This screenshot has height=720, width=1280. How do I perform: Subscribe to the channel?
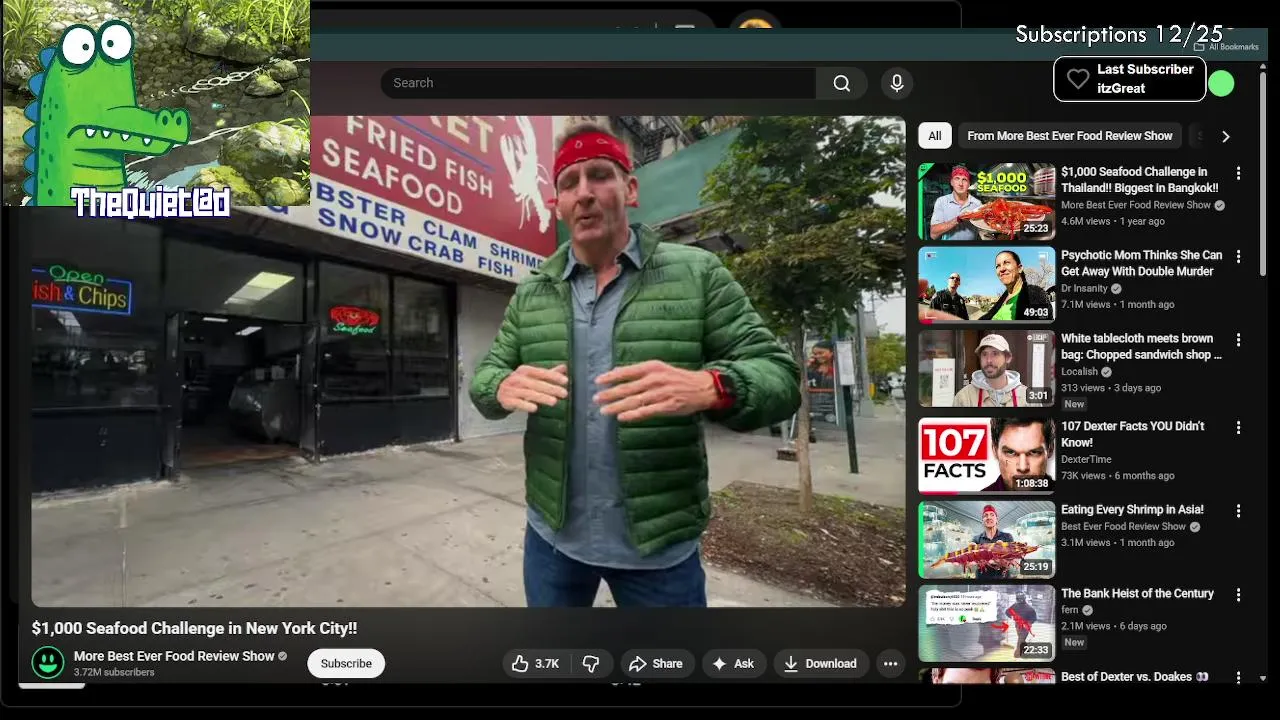[x=346, y=663]
